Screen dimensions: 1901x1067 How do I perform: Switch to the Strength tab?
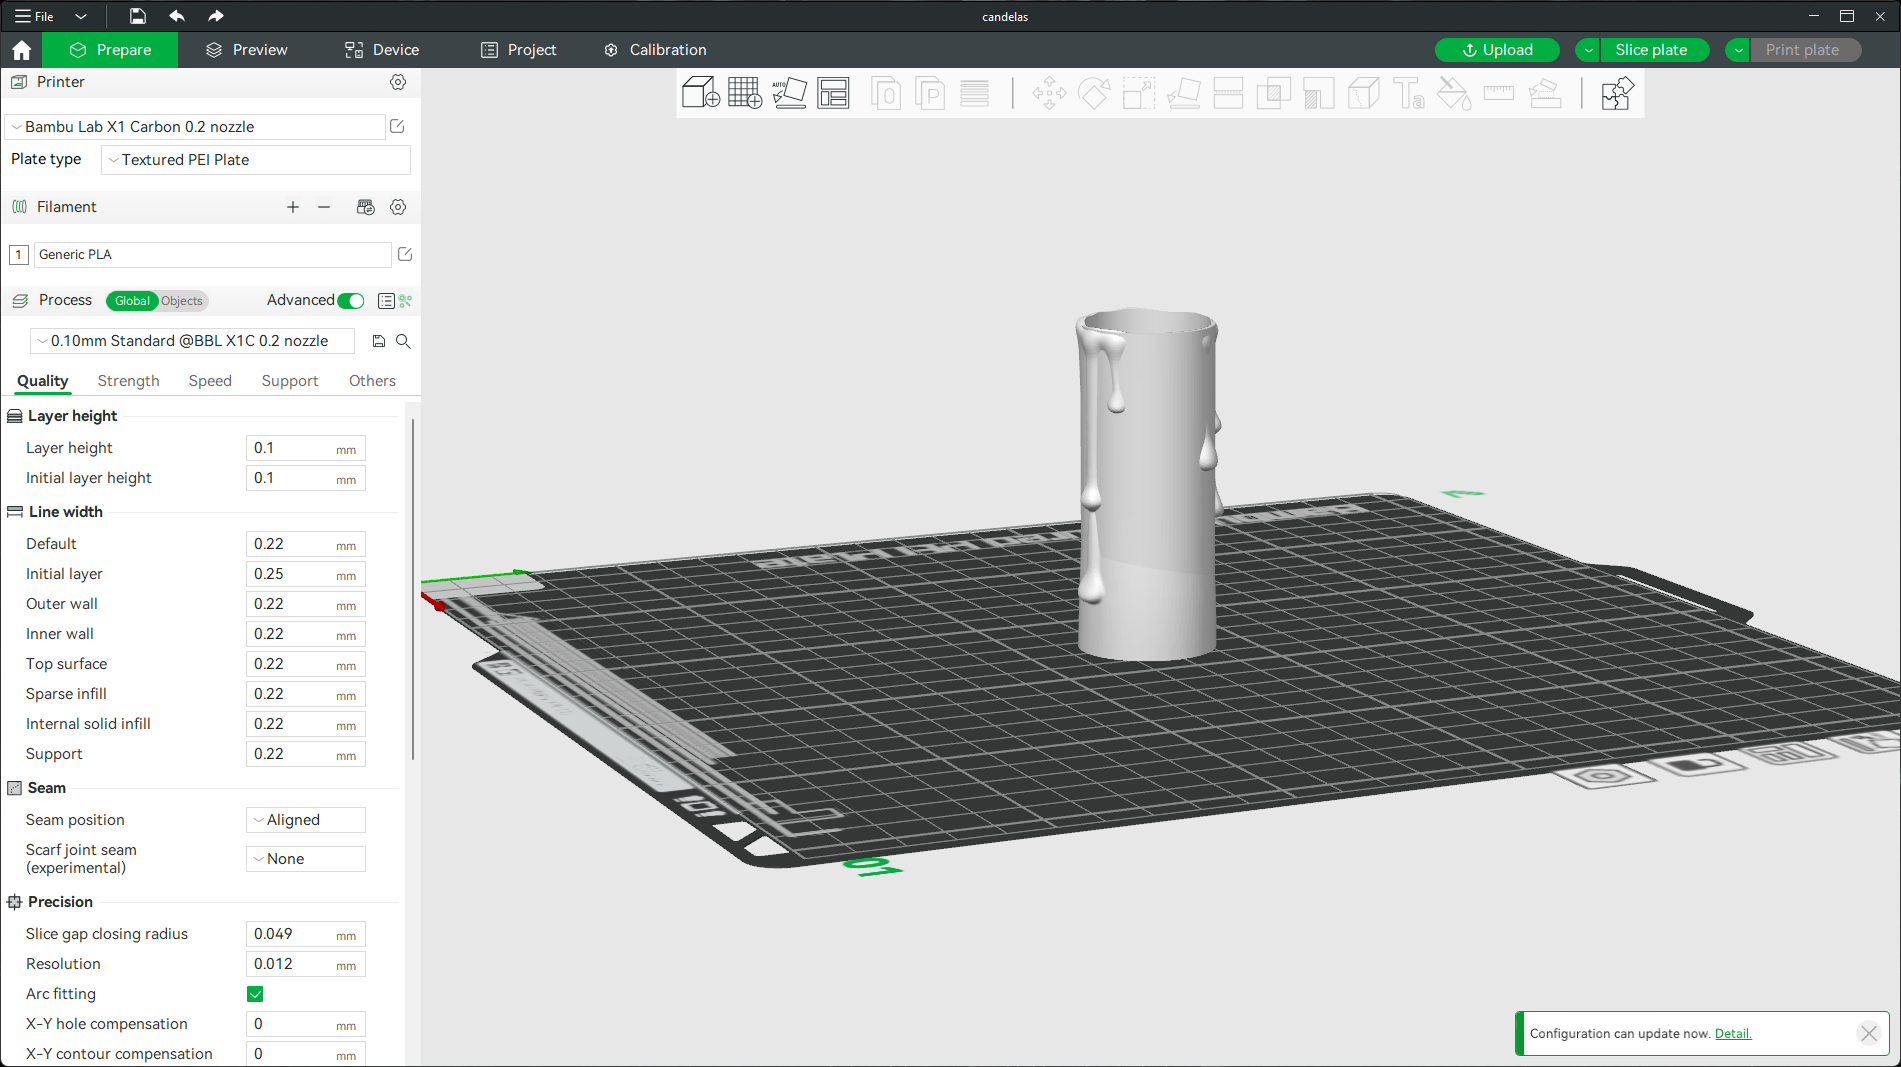pyautogui.click(x=129, y=381)
